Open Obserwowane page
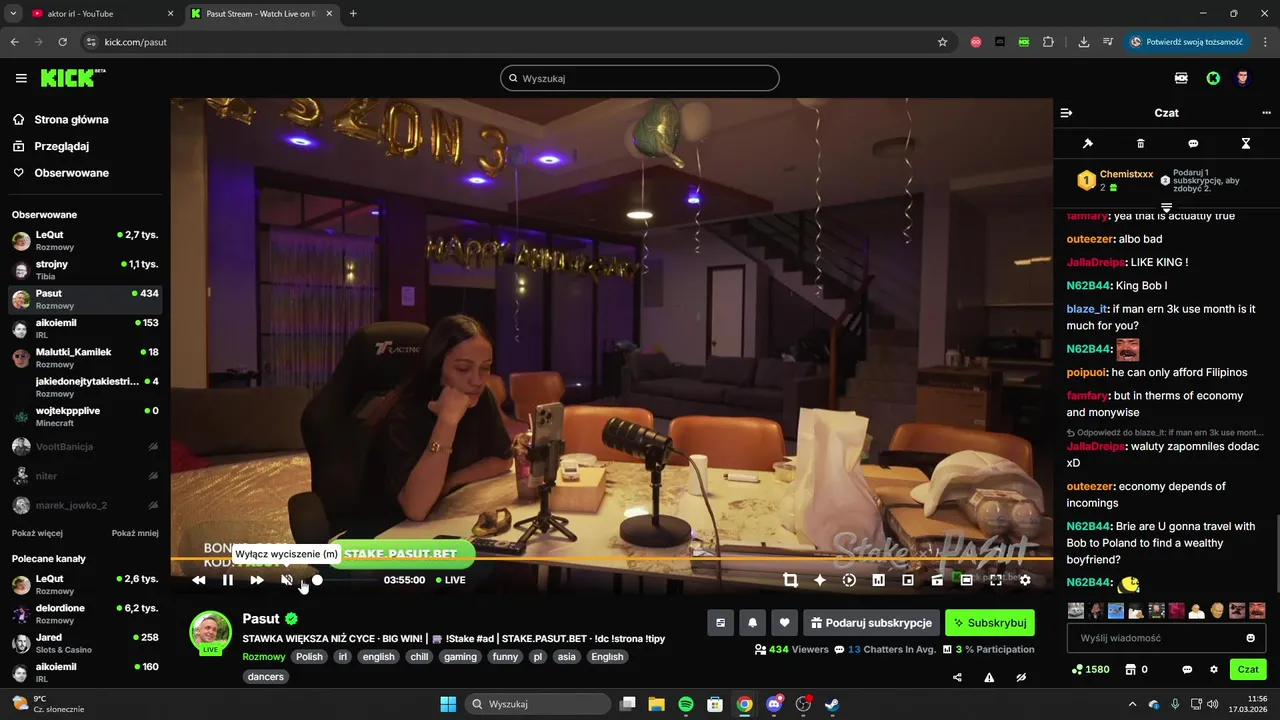Viewport: 1280px width, 720px height. 71,173
